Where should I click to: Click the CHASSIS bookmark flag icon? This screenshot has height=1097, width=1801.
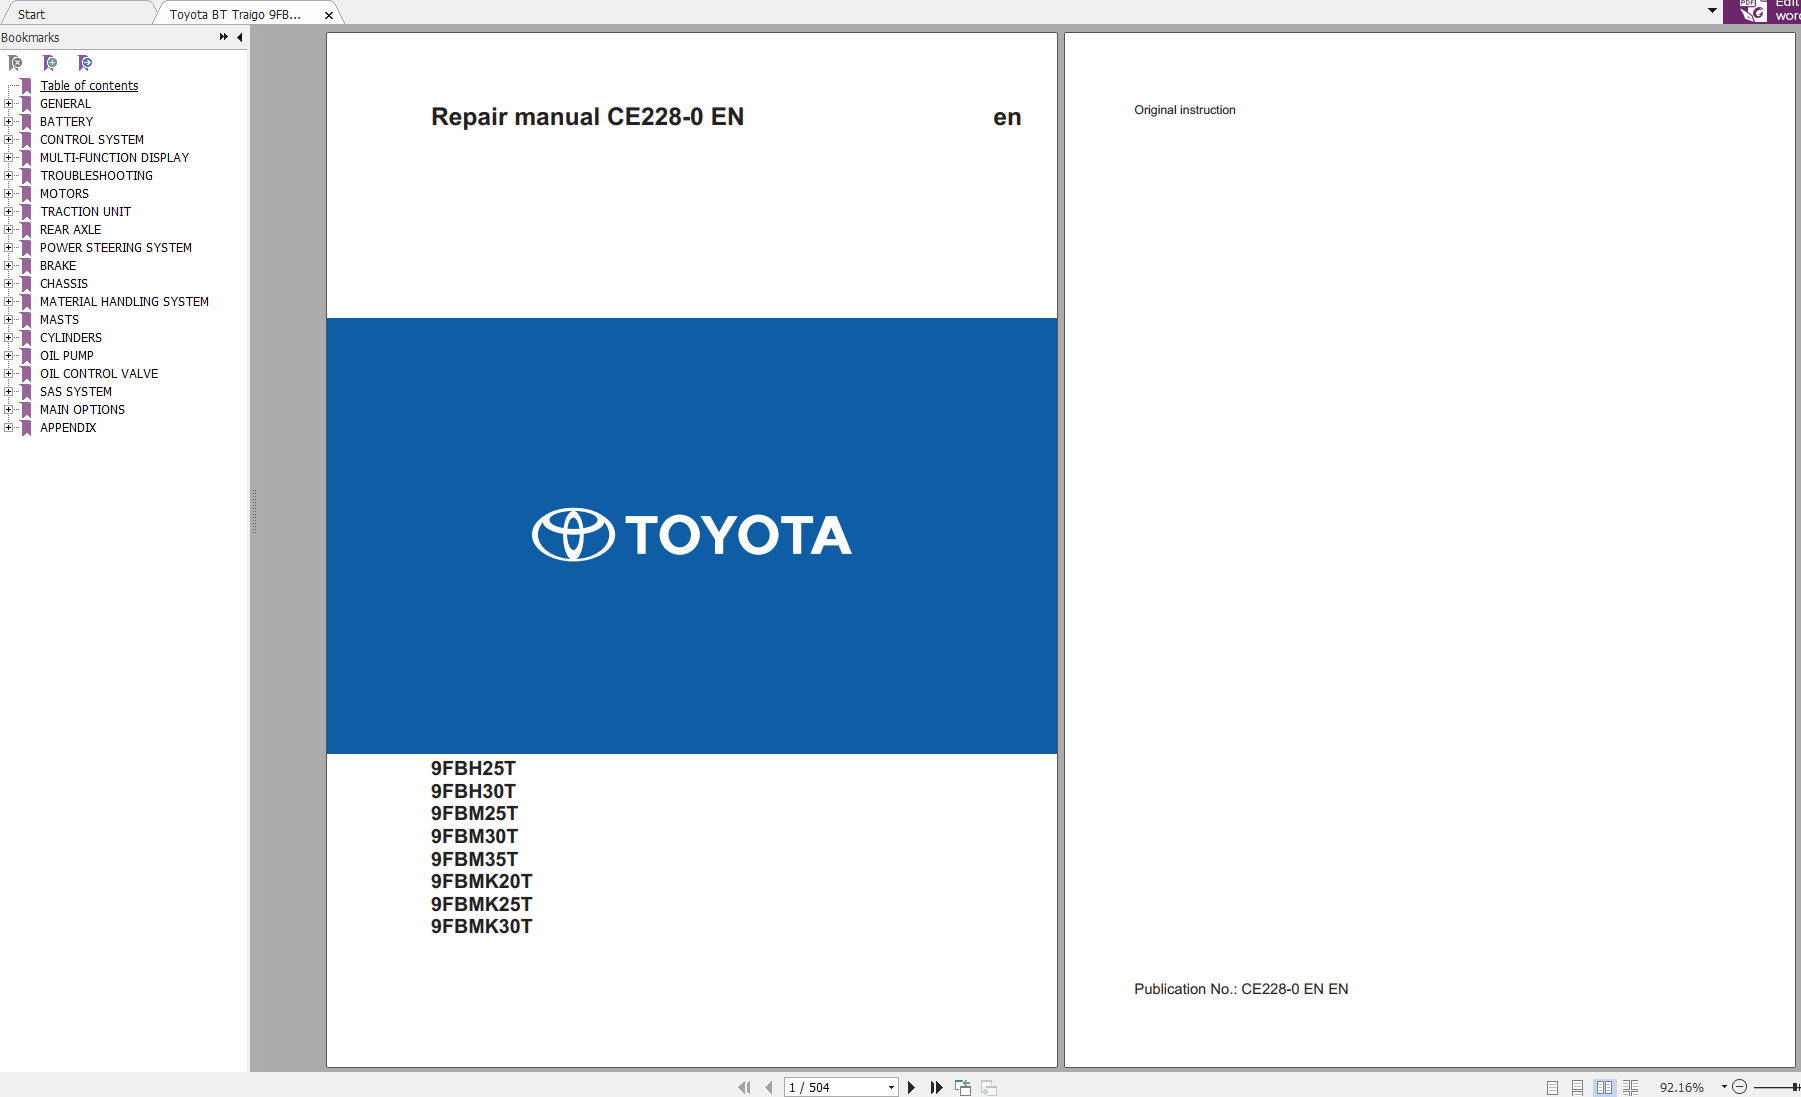(x=27, y=284)
